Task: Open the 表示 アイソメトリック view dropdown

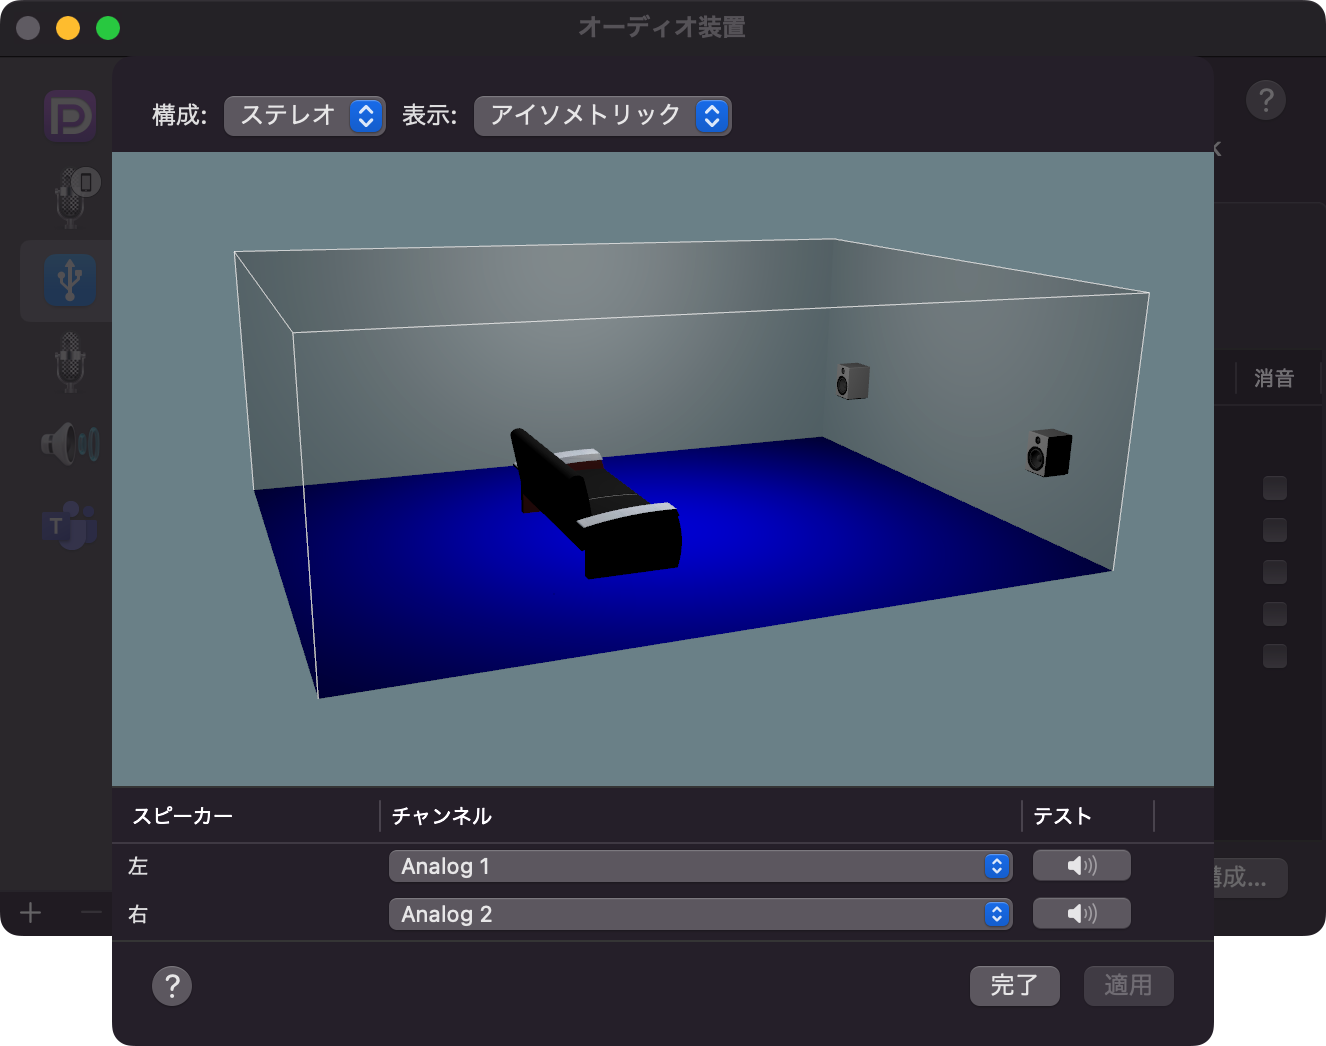Action: coord(602,116)
